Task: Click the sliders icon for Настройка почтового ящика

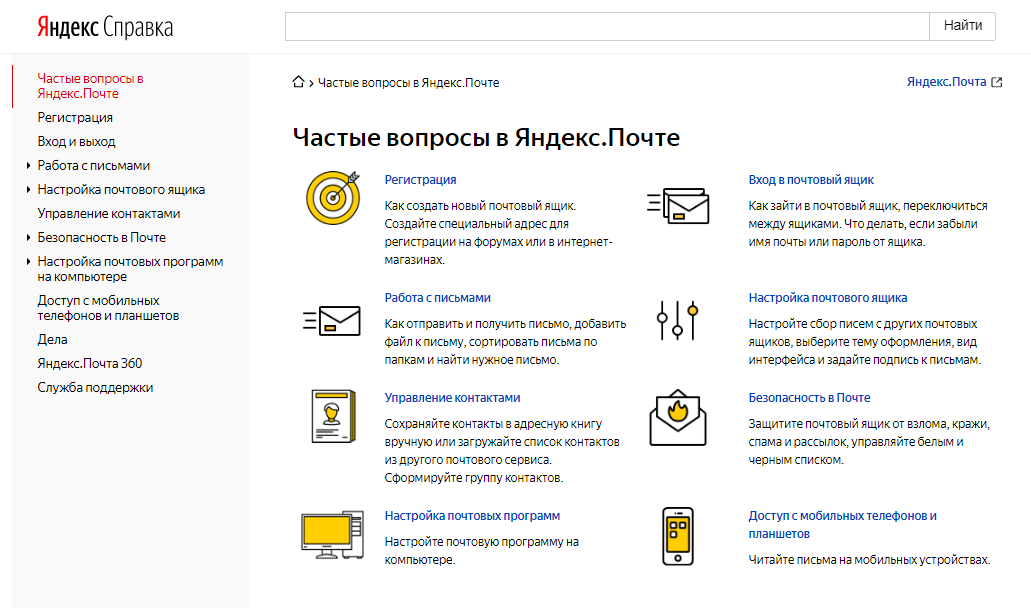Action: coord(677,320)
